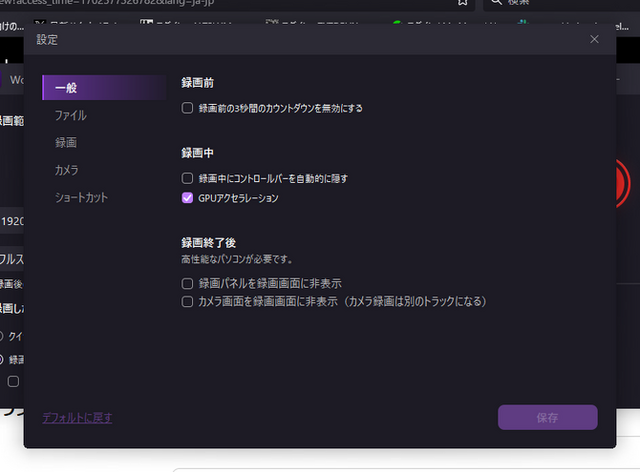The width and height of the screenshot is (640, 472).
Task: Toggle 録画中にコントロールバーを自動的に隠す checkbox
Action: pos(187,178)
